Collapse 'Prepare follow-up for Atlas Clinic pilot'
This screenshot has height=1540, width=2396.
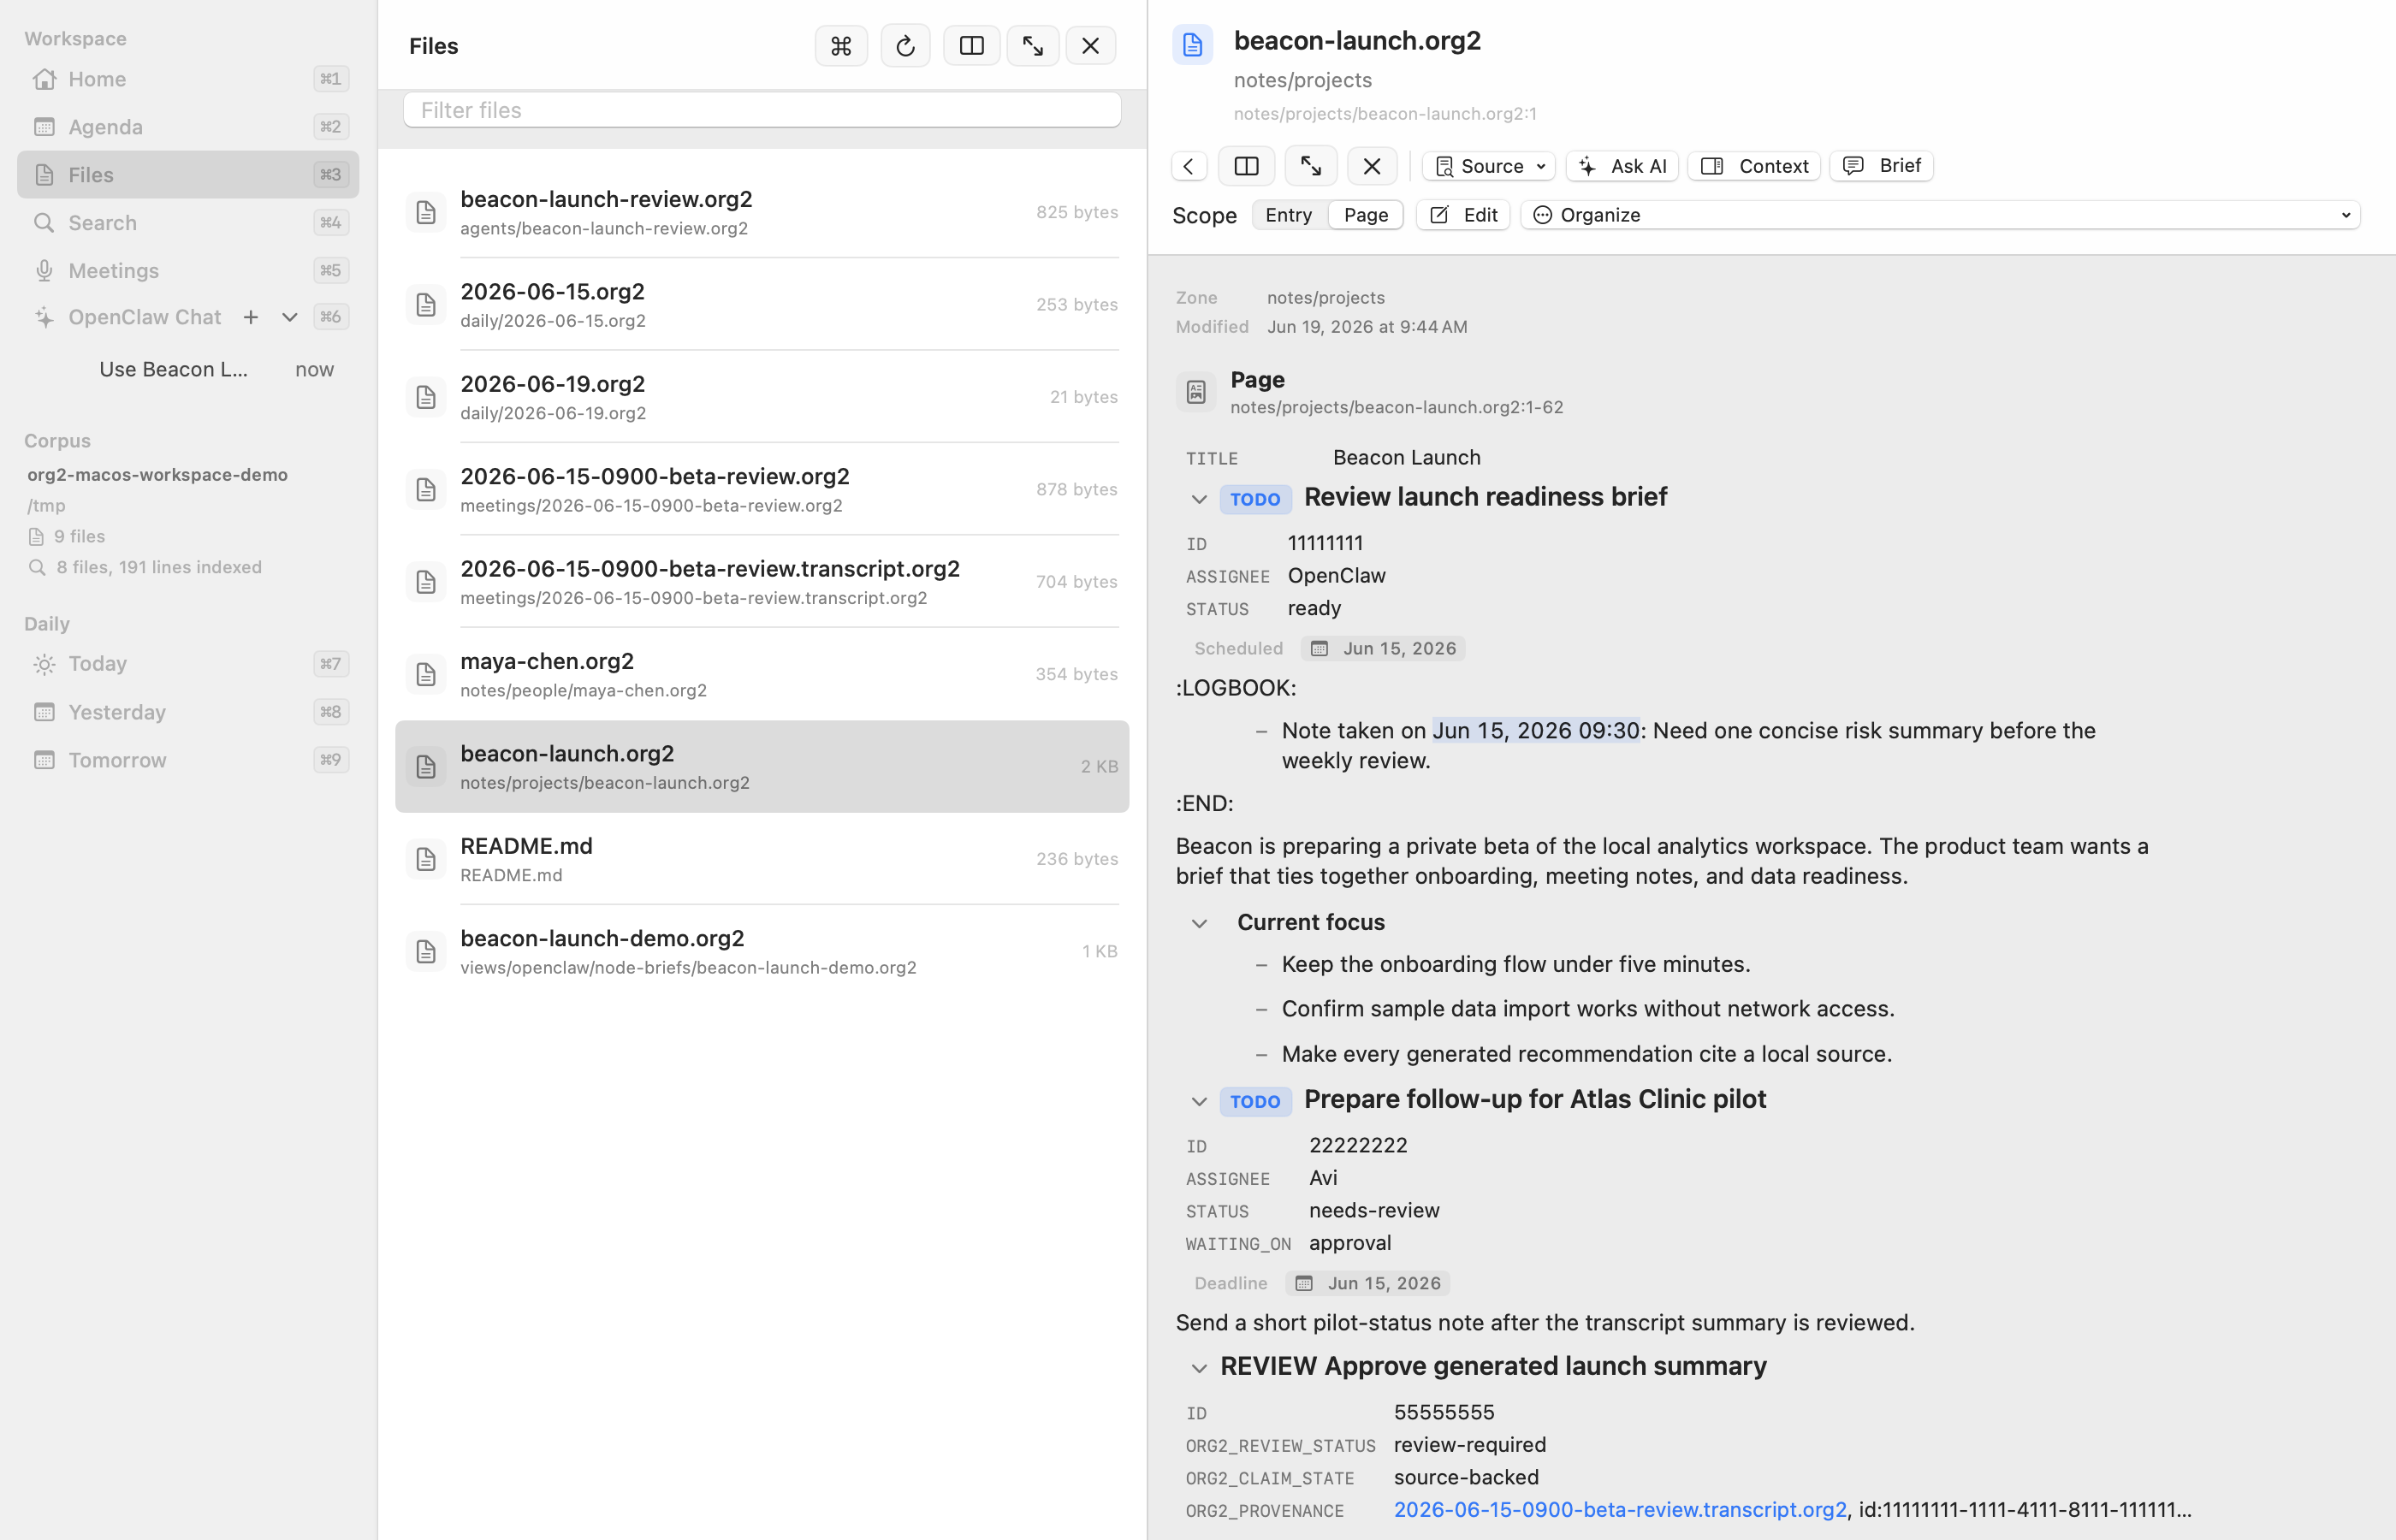(x=1199, y=1102)
